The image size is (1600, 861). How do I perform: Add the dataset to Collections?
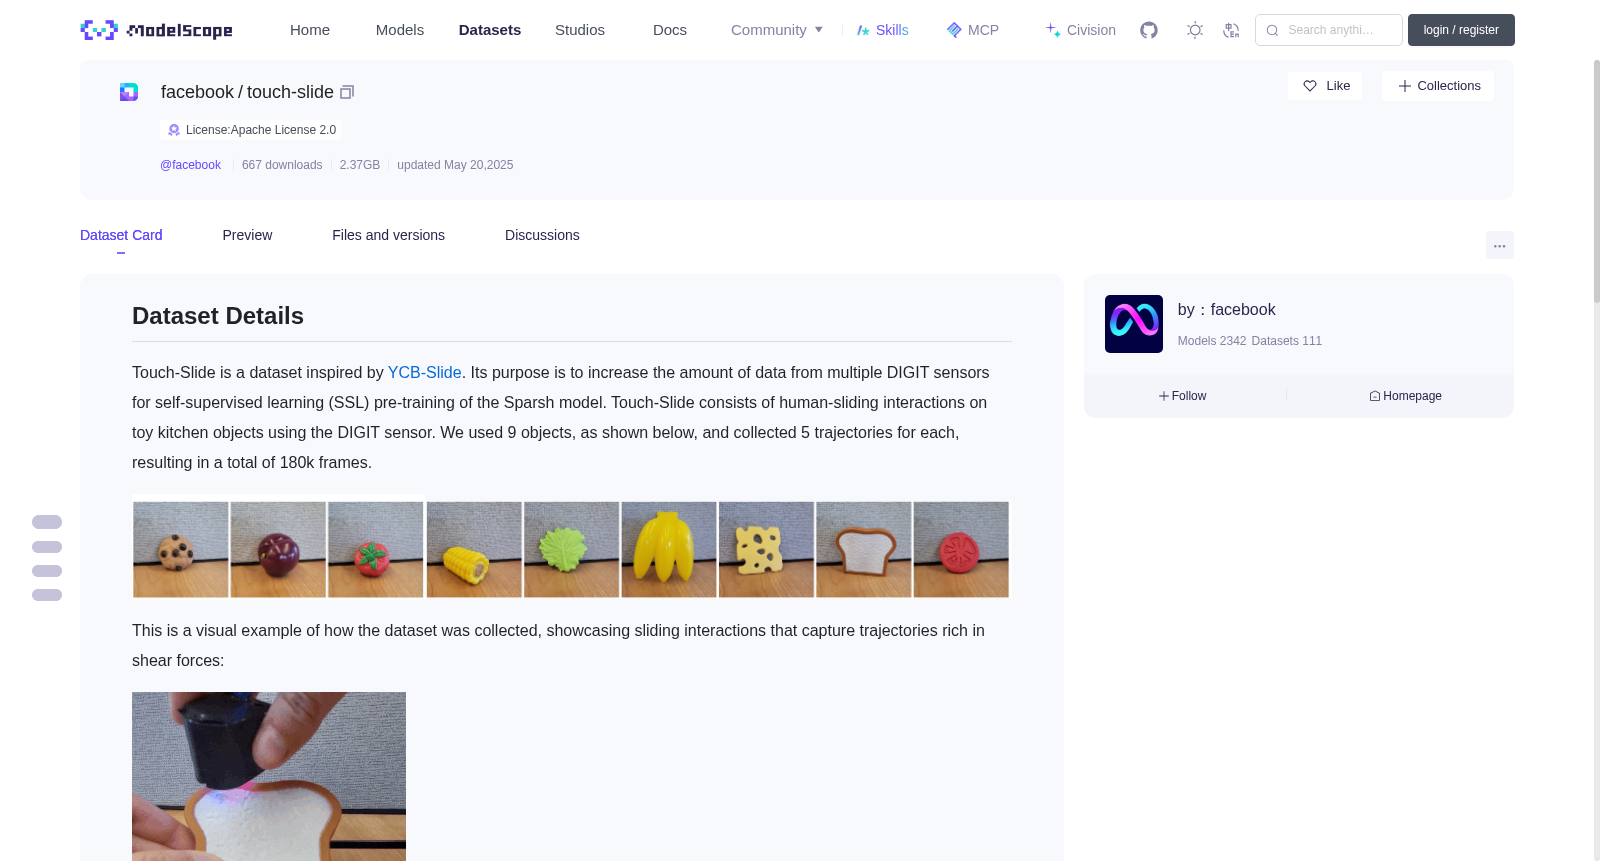1438,86
